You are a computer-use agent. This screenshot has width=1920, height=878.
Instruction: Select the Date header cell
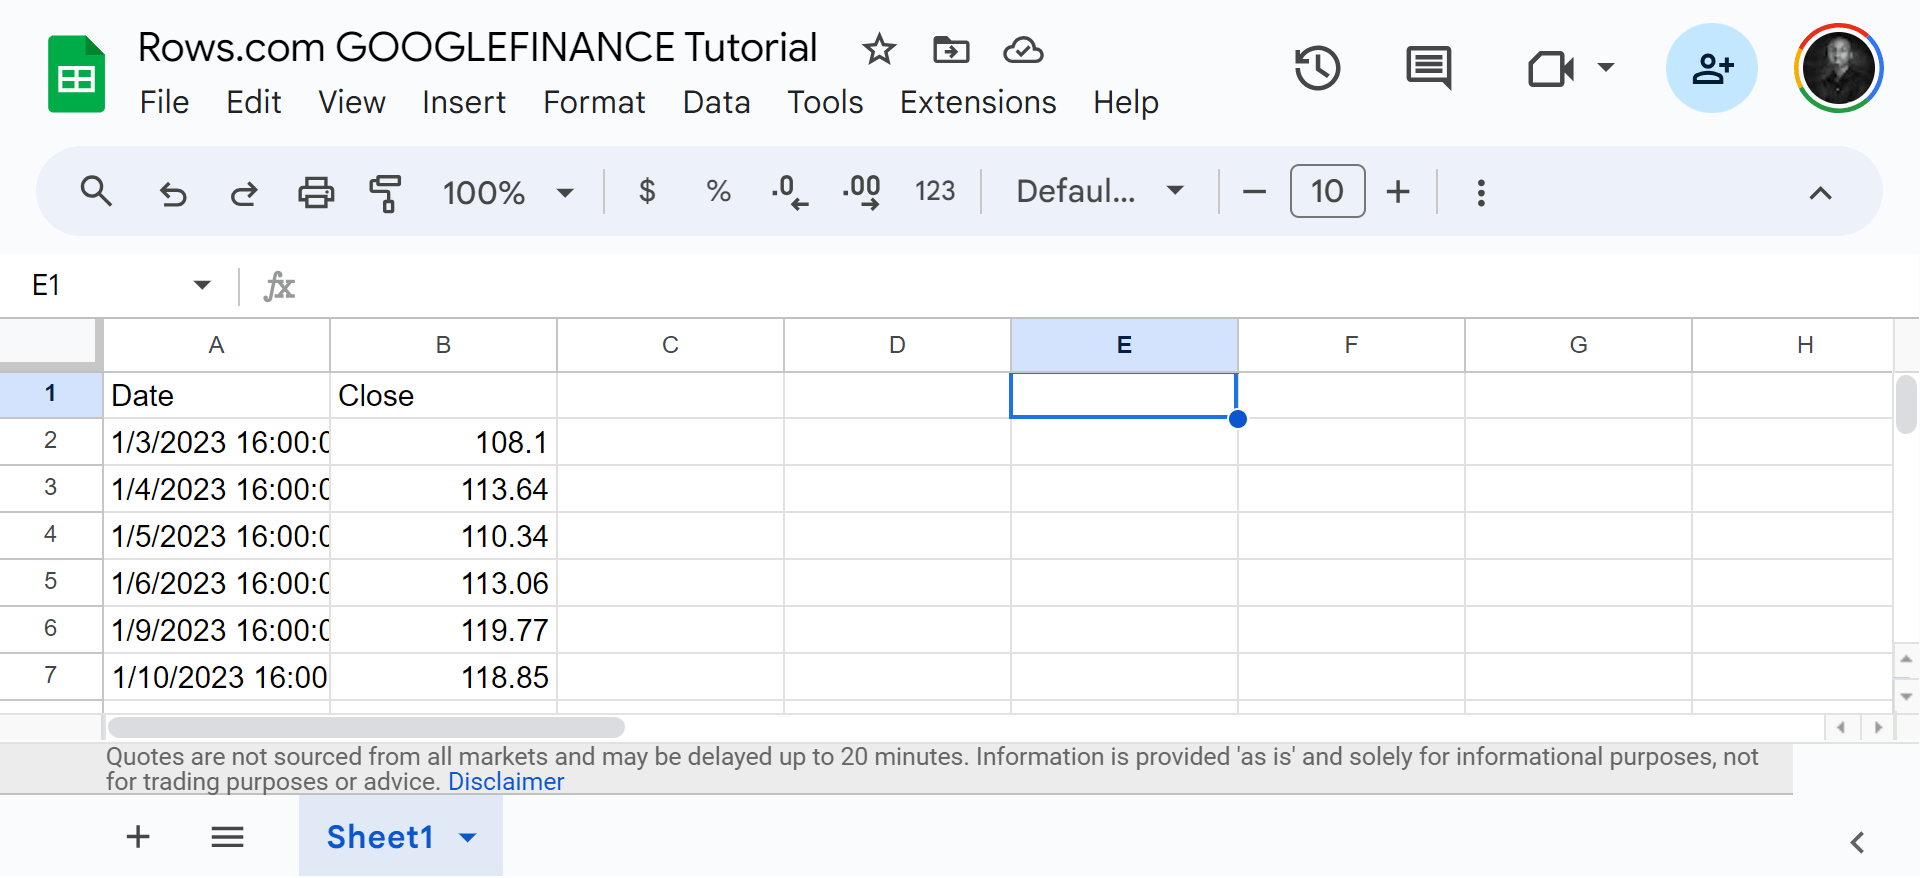[x=216, y=395]
